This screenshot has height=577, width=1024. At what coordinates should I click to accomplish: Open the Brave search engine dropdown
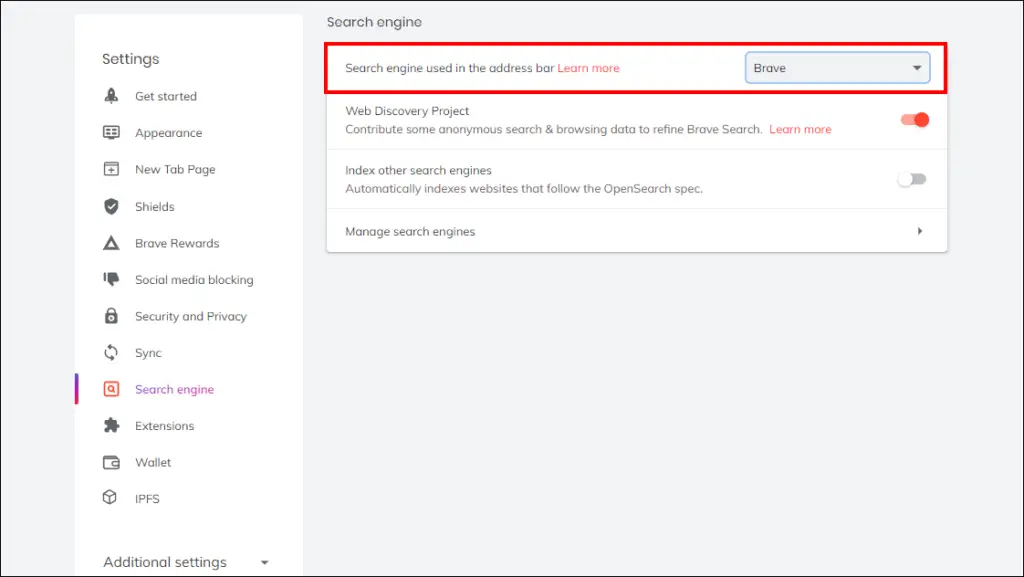(837, 68)
